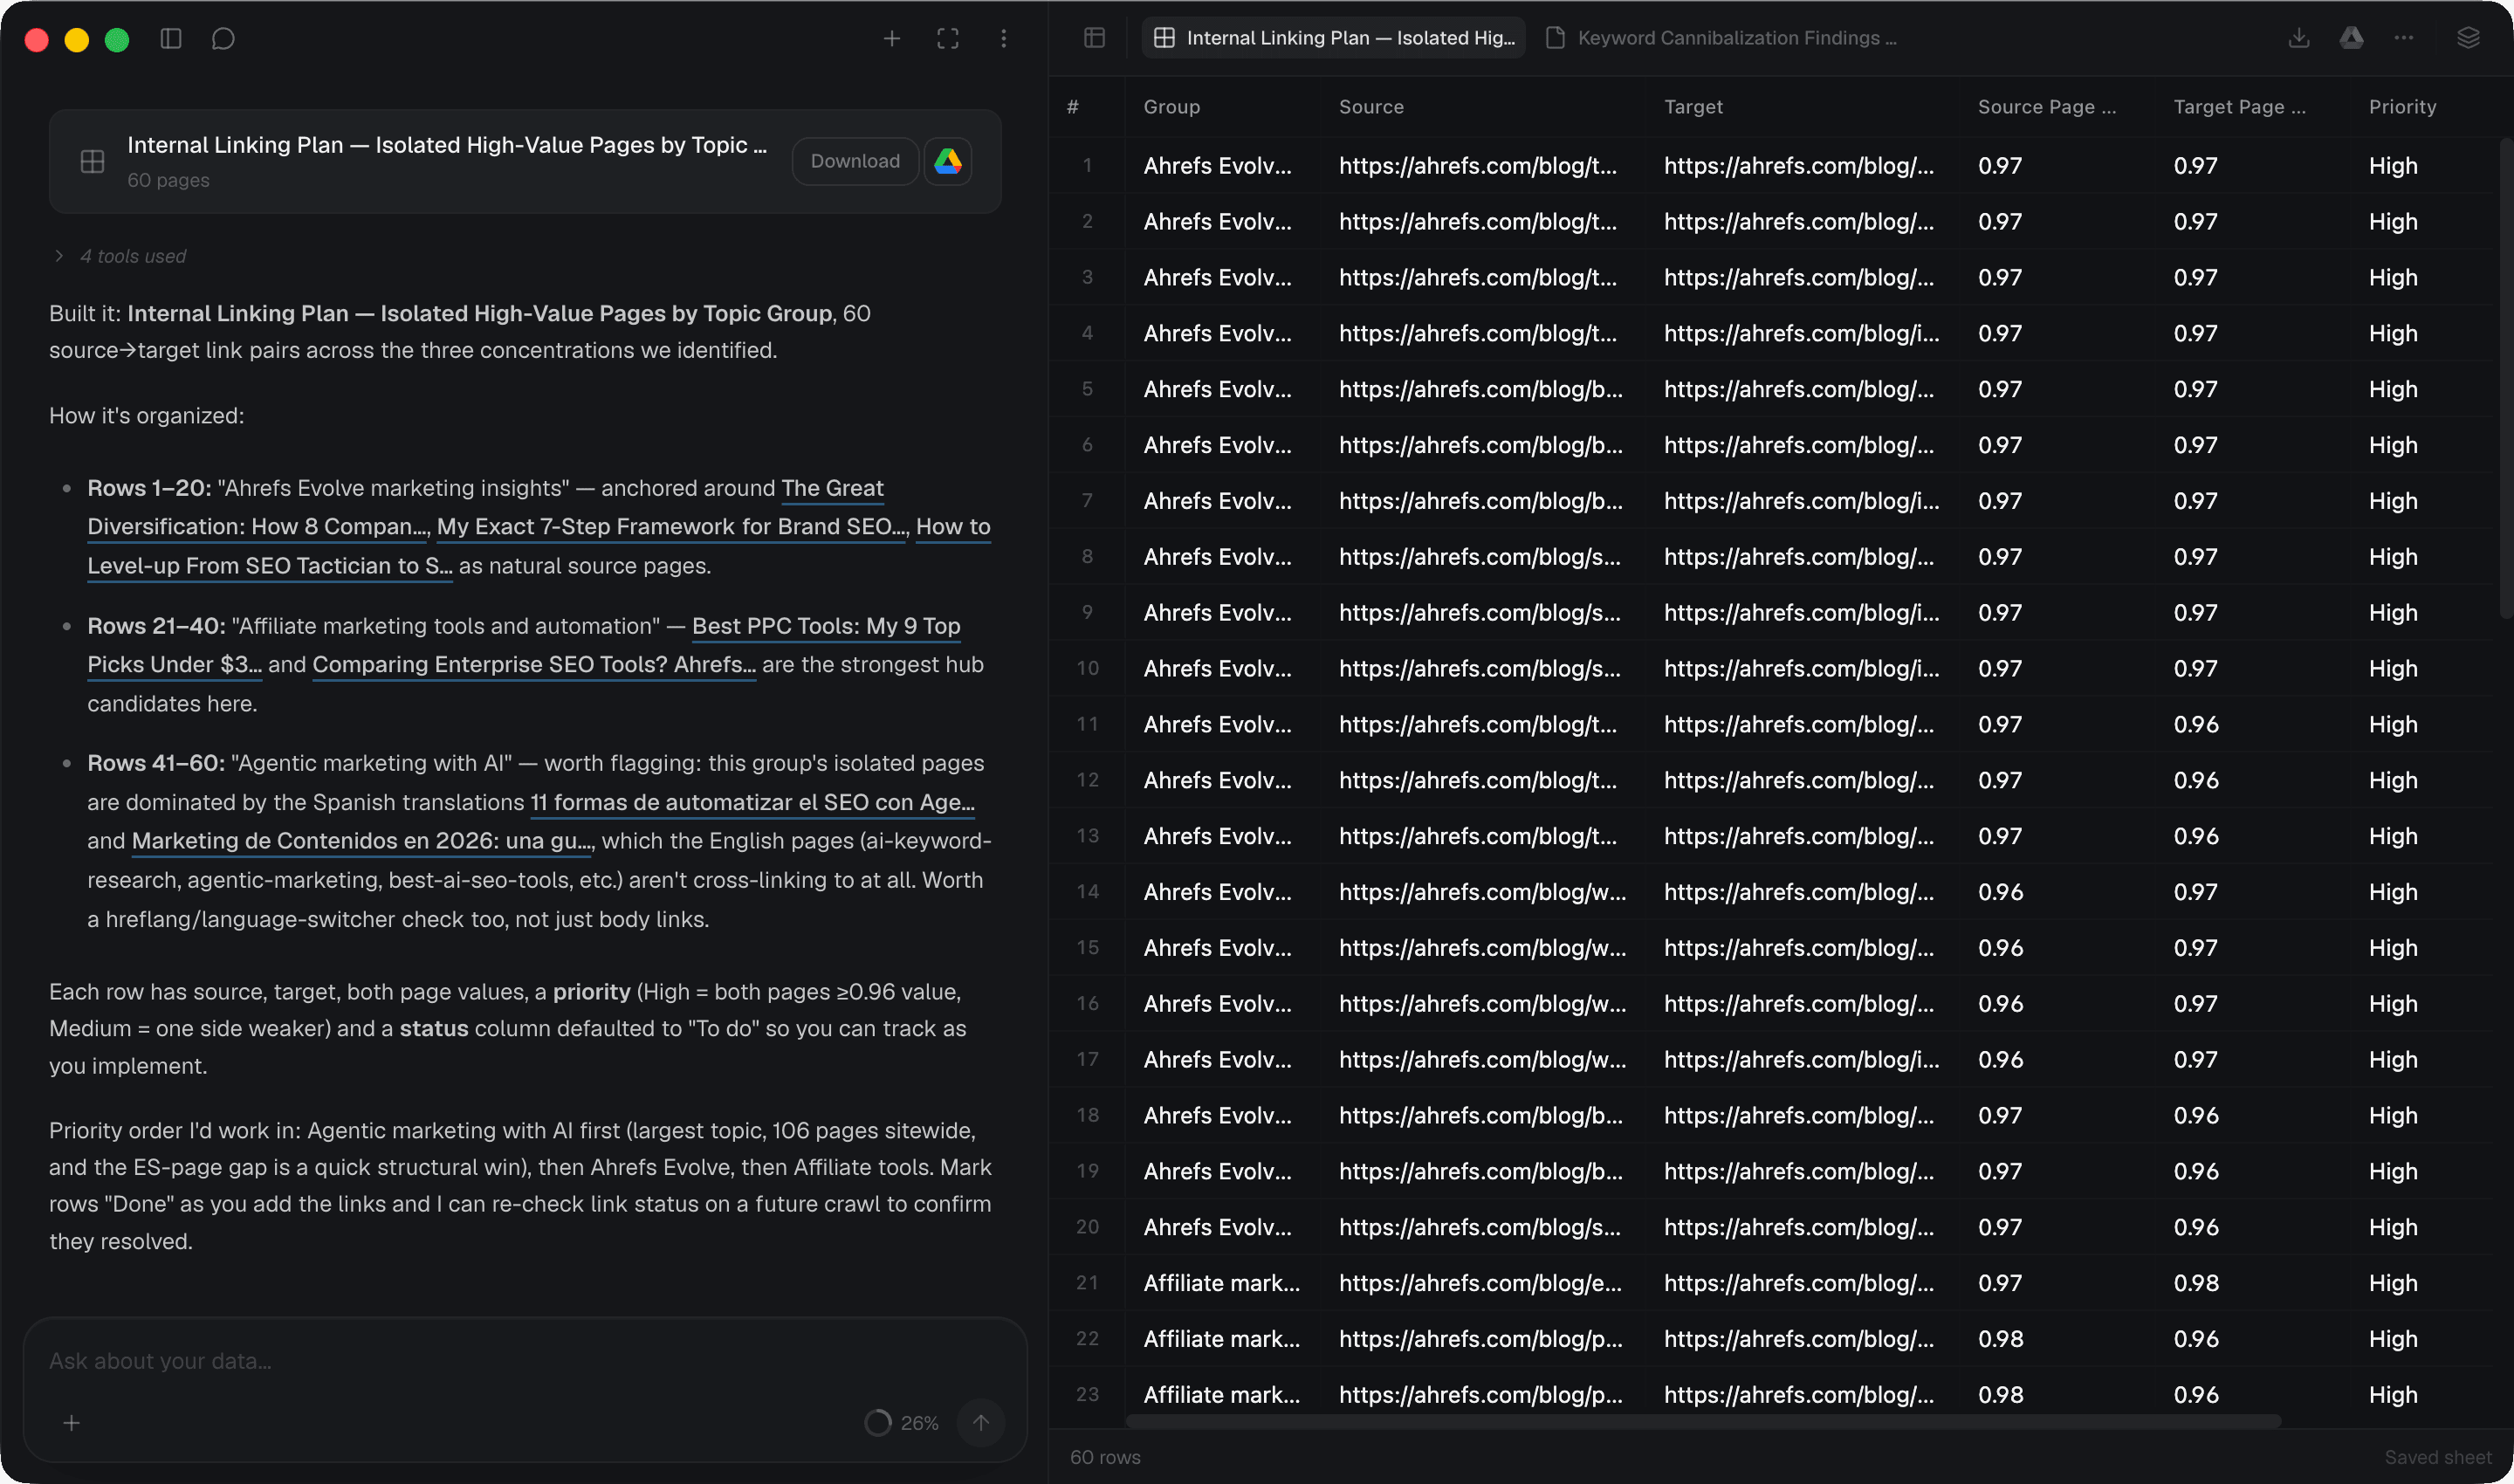Start new chat with plus icon
Image resolution: width=2514 pixels, height=1484 pixels.
892,38
